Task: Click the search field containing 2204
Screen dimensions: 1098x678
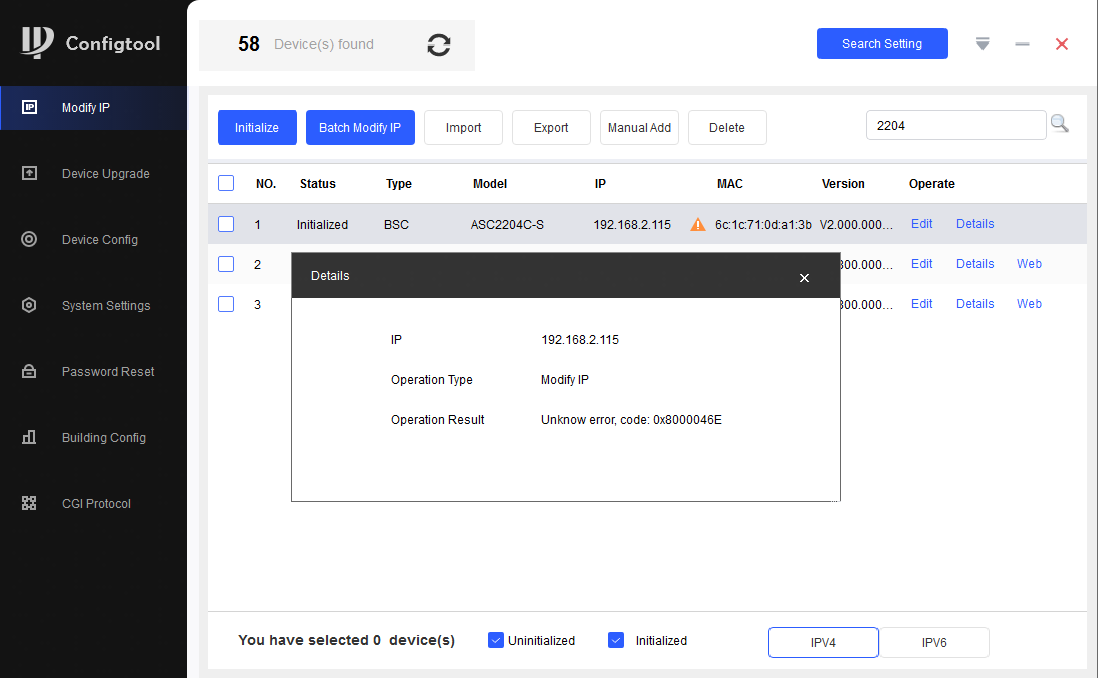Action: tap(955, 125)
